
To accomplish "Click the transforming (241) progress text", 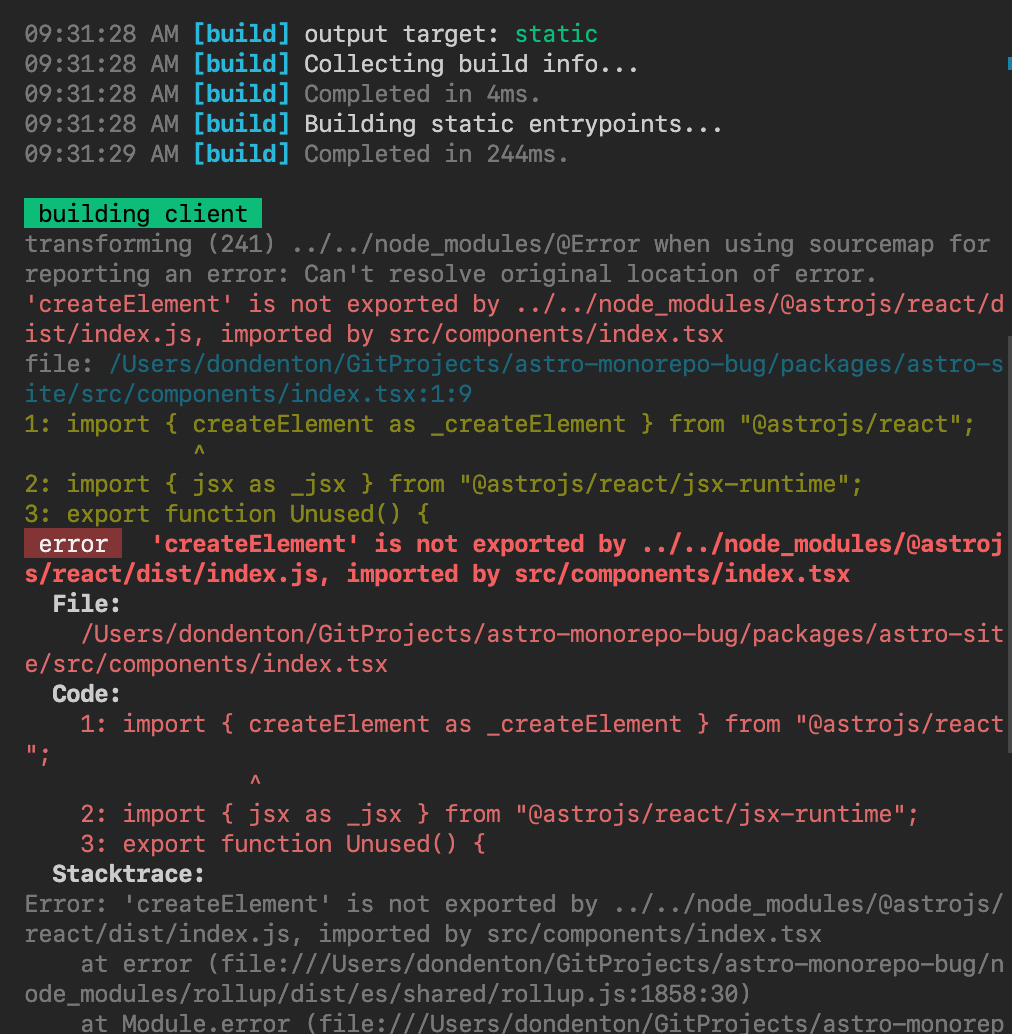I will click(x=110, y=243).
